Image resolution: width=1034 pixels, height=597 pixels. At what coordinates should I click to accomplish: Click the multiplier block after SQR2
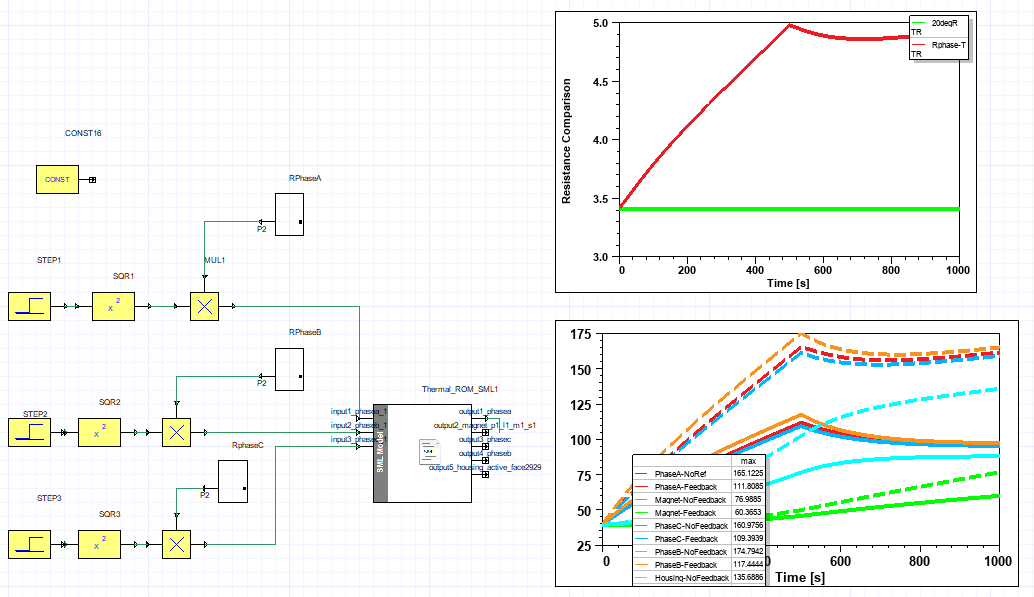(176, 433)
